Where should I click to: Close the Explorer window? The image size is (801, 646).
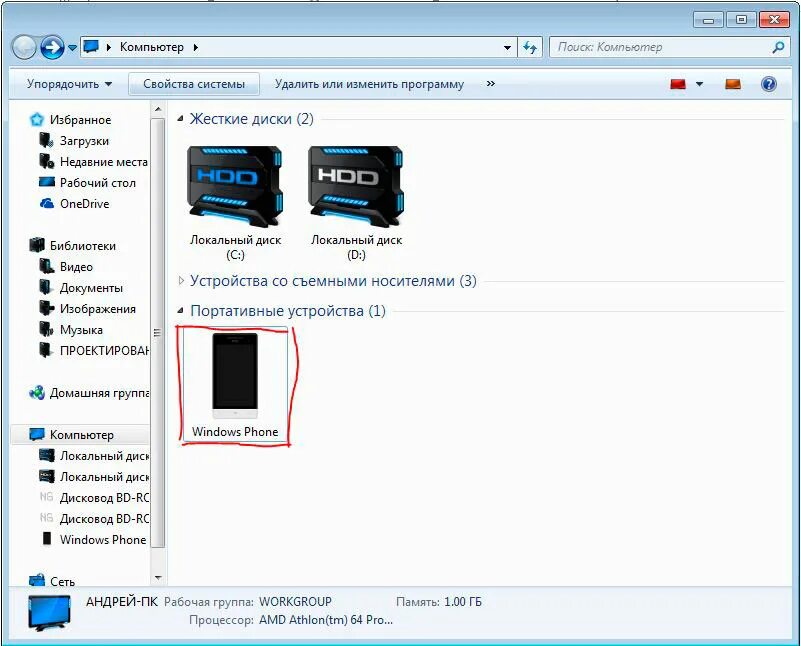click(774, 20)
